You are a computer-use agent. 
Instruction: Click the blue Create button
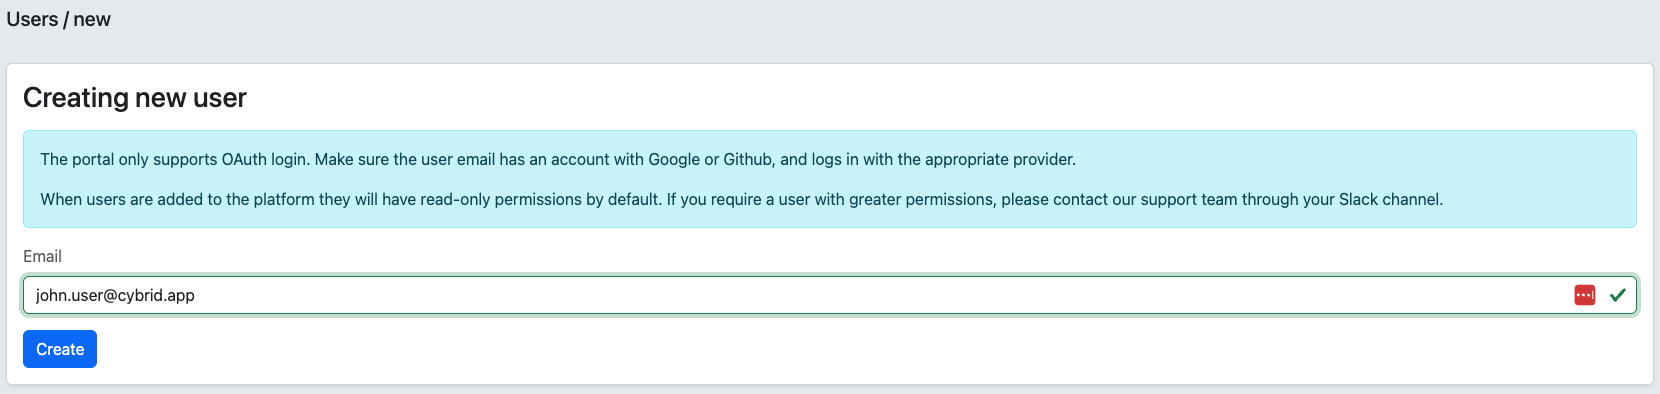coord(60,349)
